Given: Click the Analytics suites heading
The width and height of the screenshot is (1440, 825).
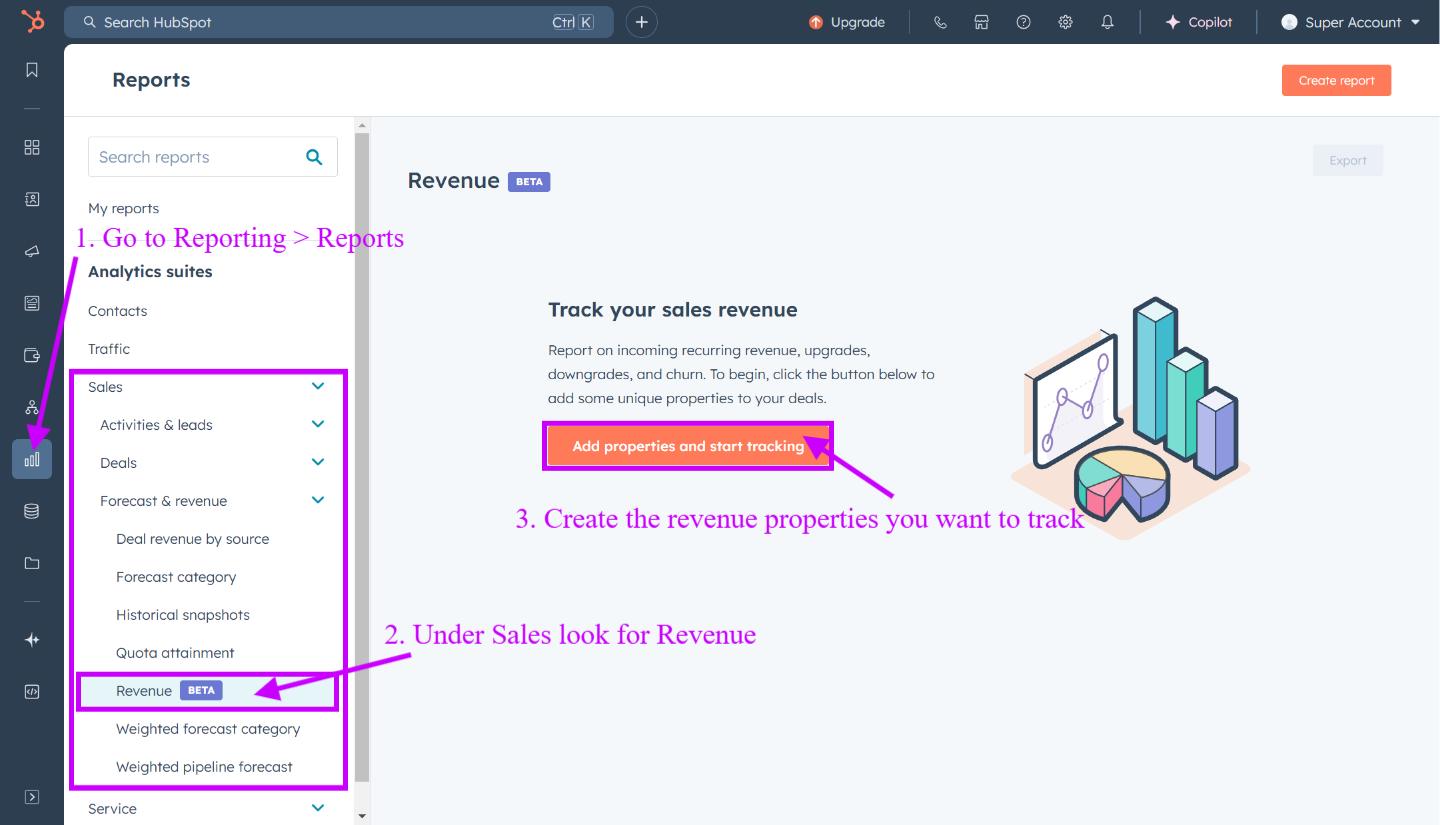Looking at the screenshot, I should click(x=150, y=271).
